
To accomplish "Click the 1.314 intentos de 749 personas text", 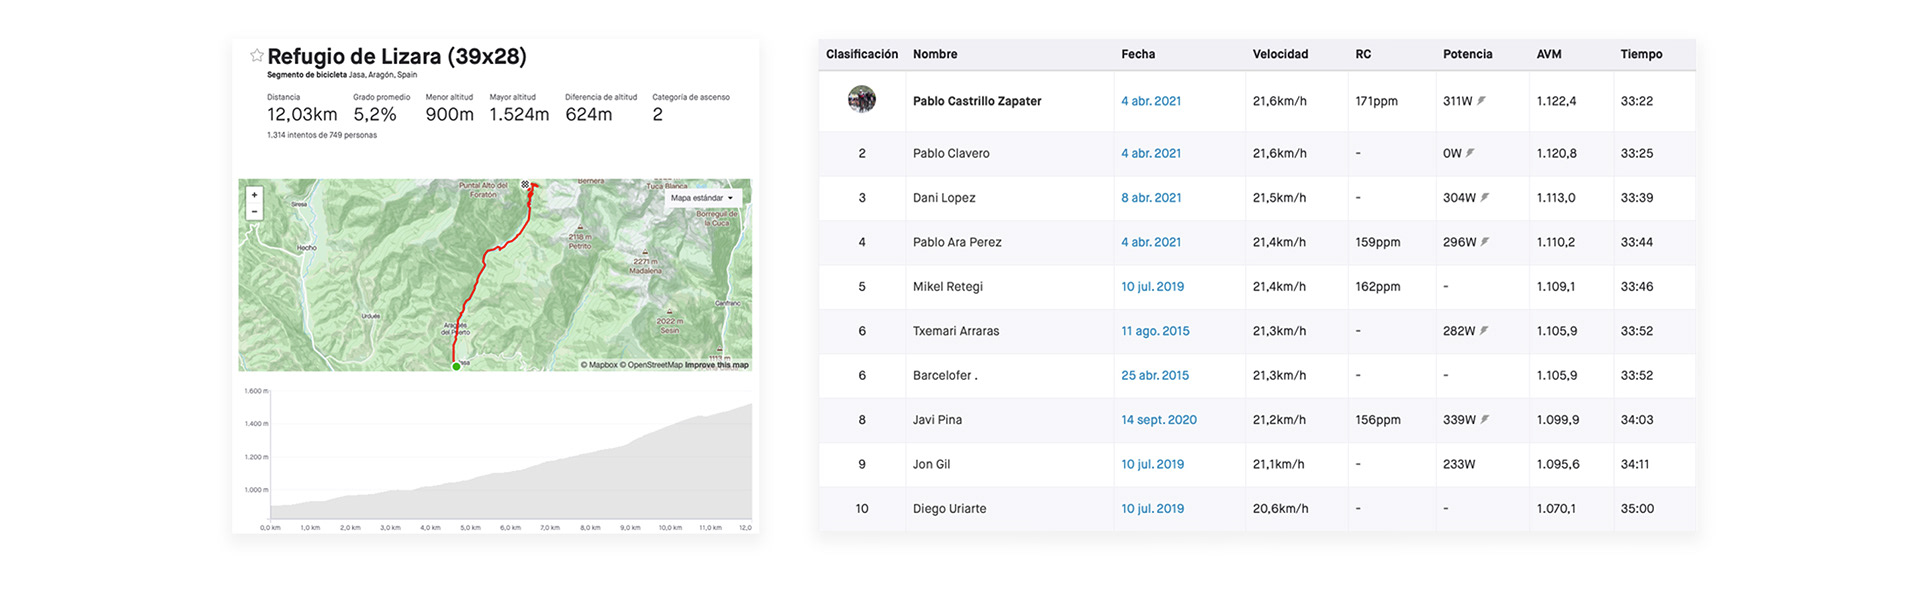I will tap(322, 135).
